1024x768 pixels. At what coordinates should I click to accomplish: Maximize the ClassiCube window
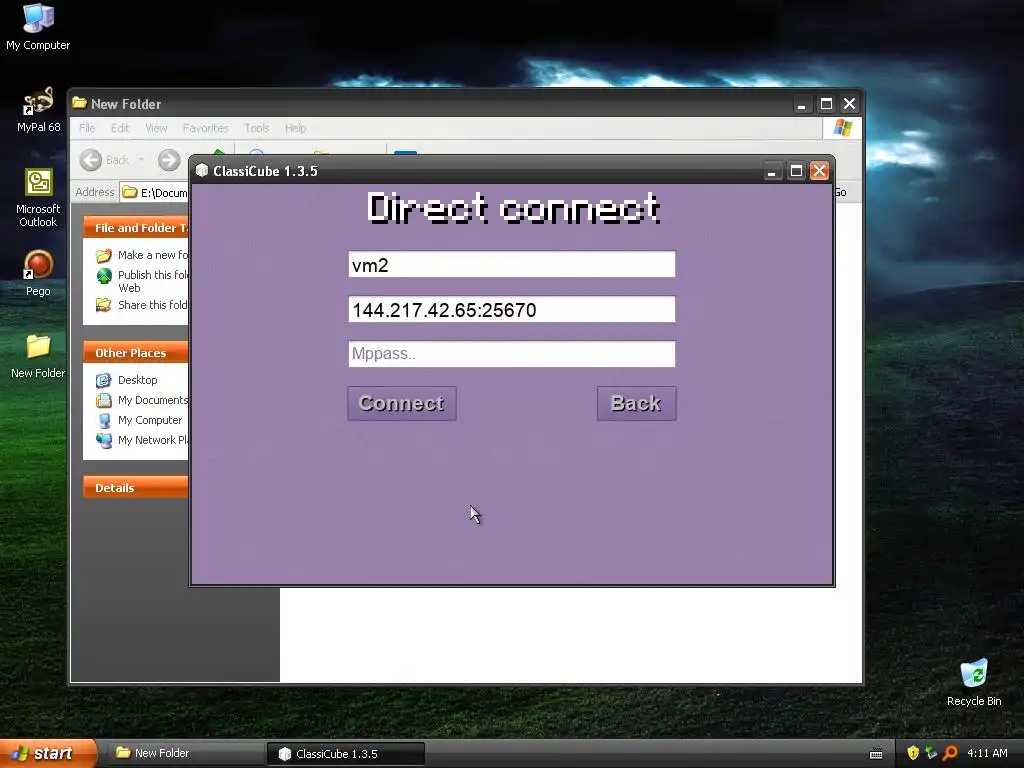tap(796, 171)
